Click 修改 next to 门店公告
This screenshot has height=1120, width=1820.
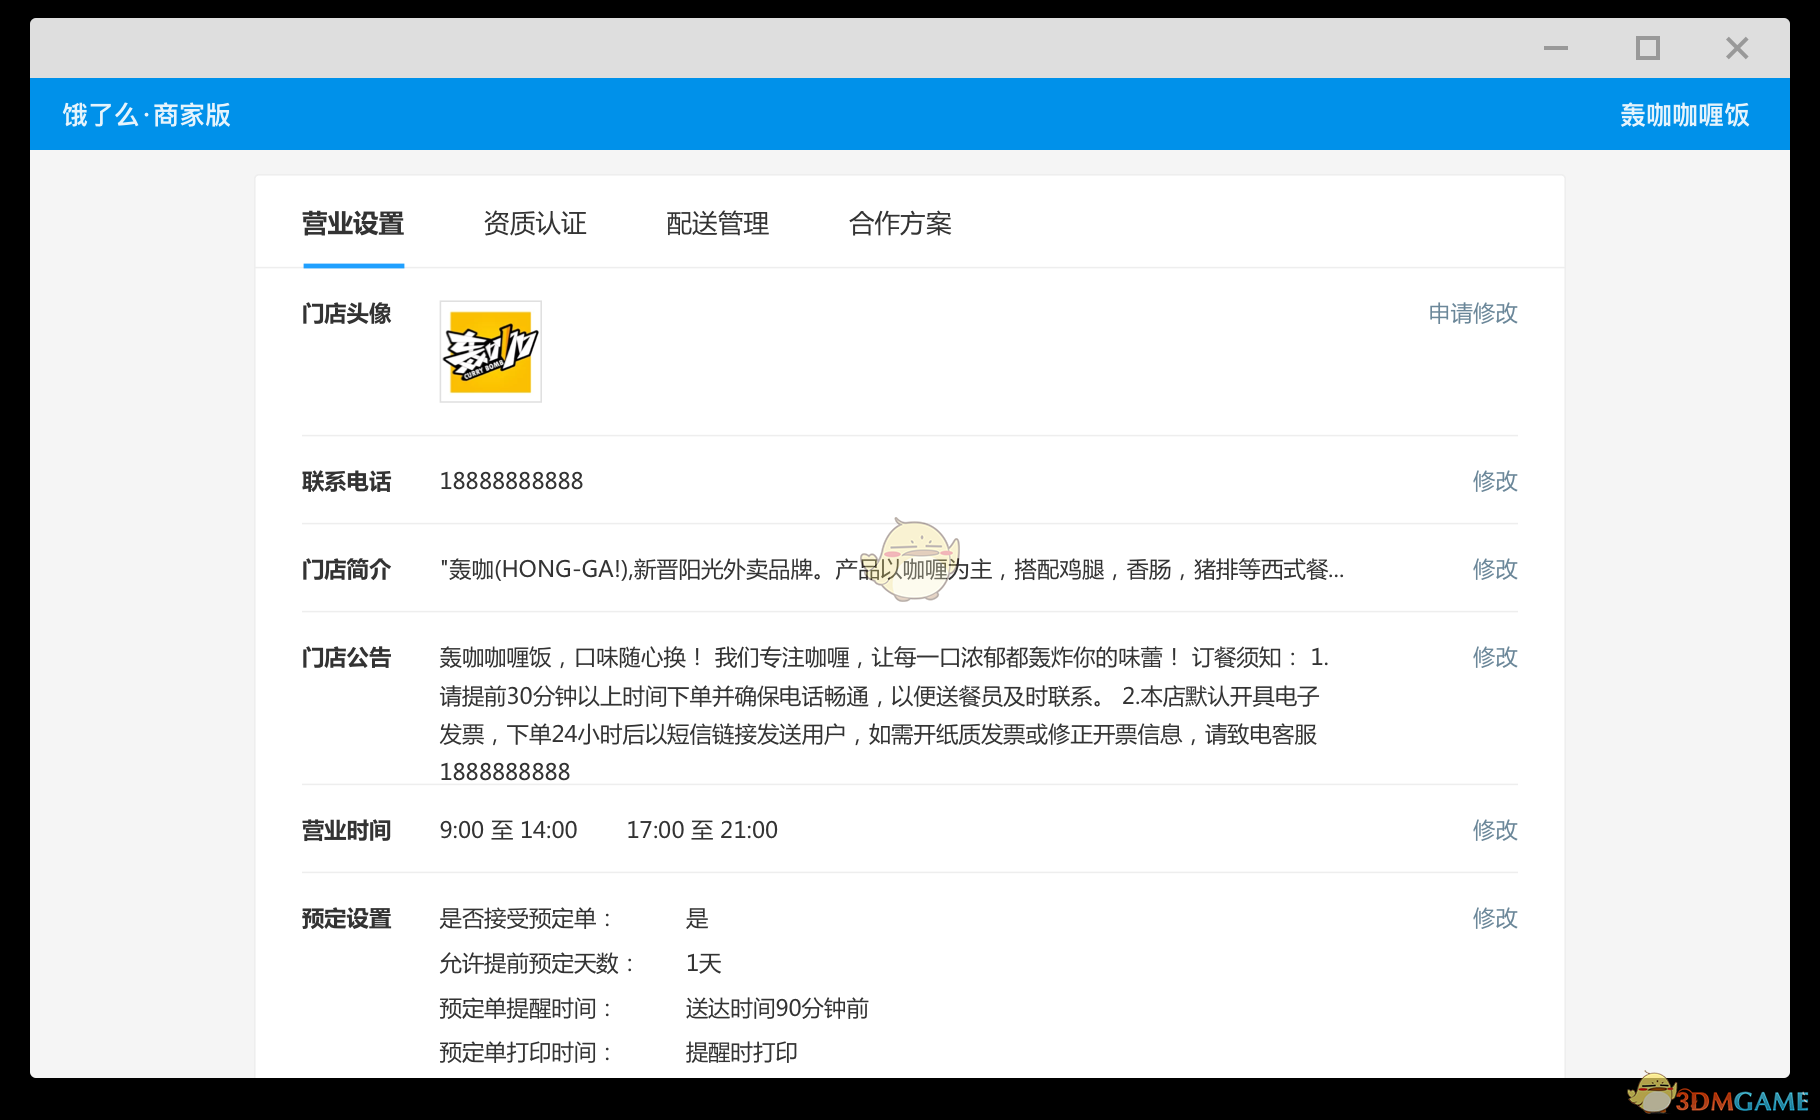(1494, 657)
